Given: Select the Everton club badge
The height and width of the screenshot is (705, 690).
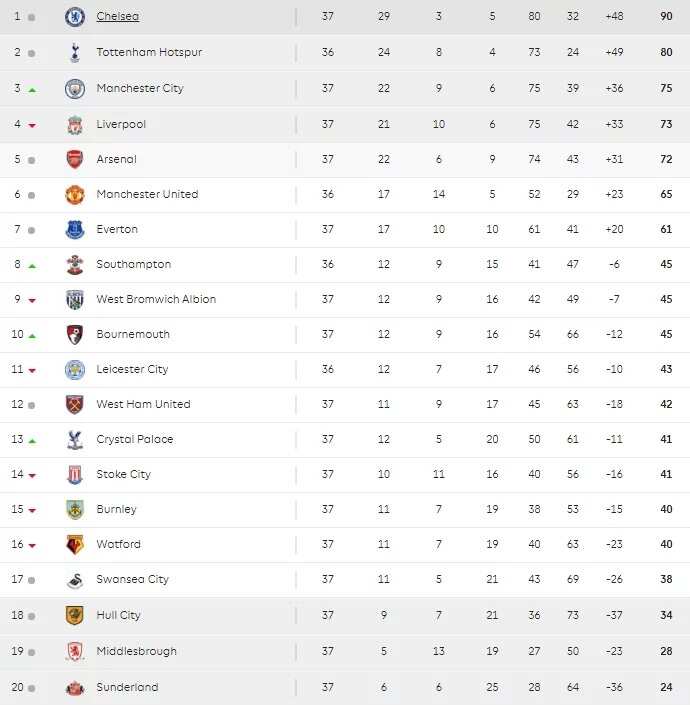Looking at the screenshot, I should coord(75,229).
